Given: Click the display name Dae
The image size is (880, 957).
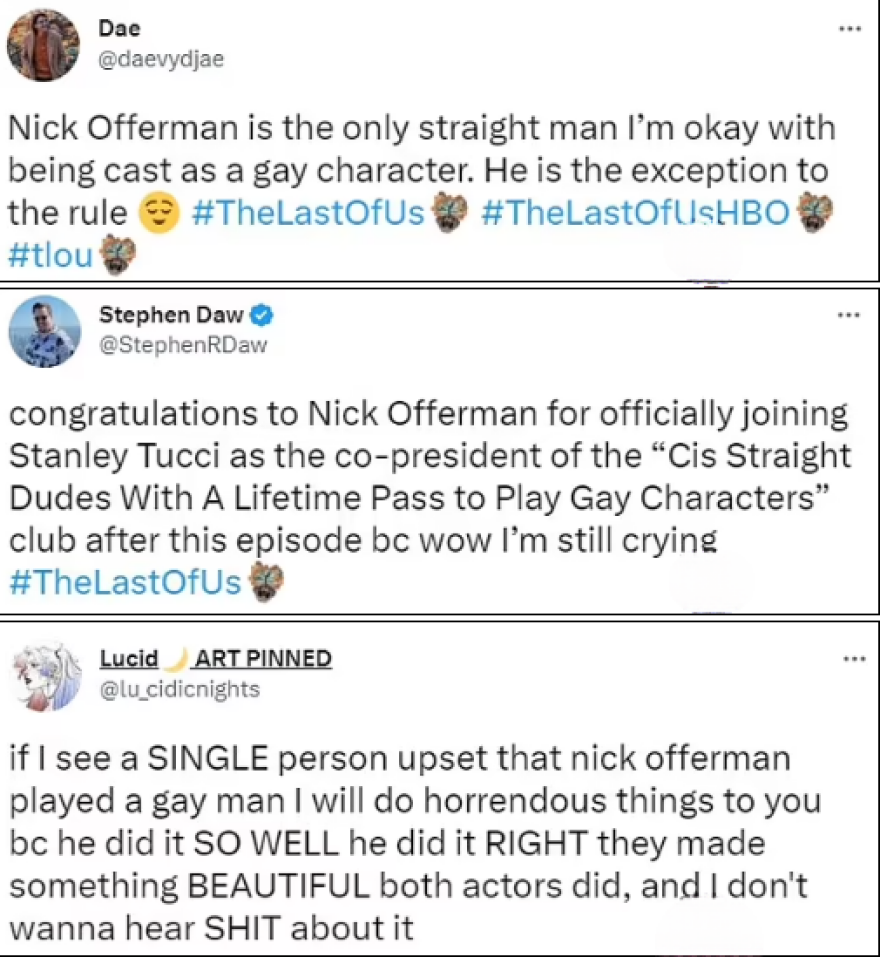Looking at the screenshot, I should (x=113, y=29).
